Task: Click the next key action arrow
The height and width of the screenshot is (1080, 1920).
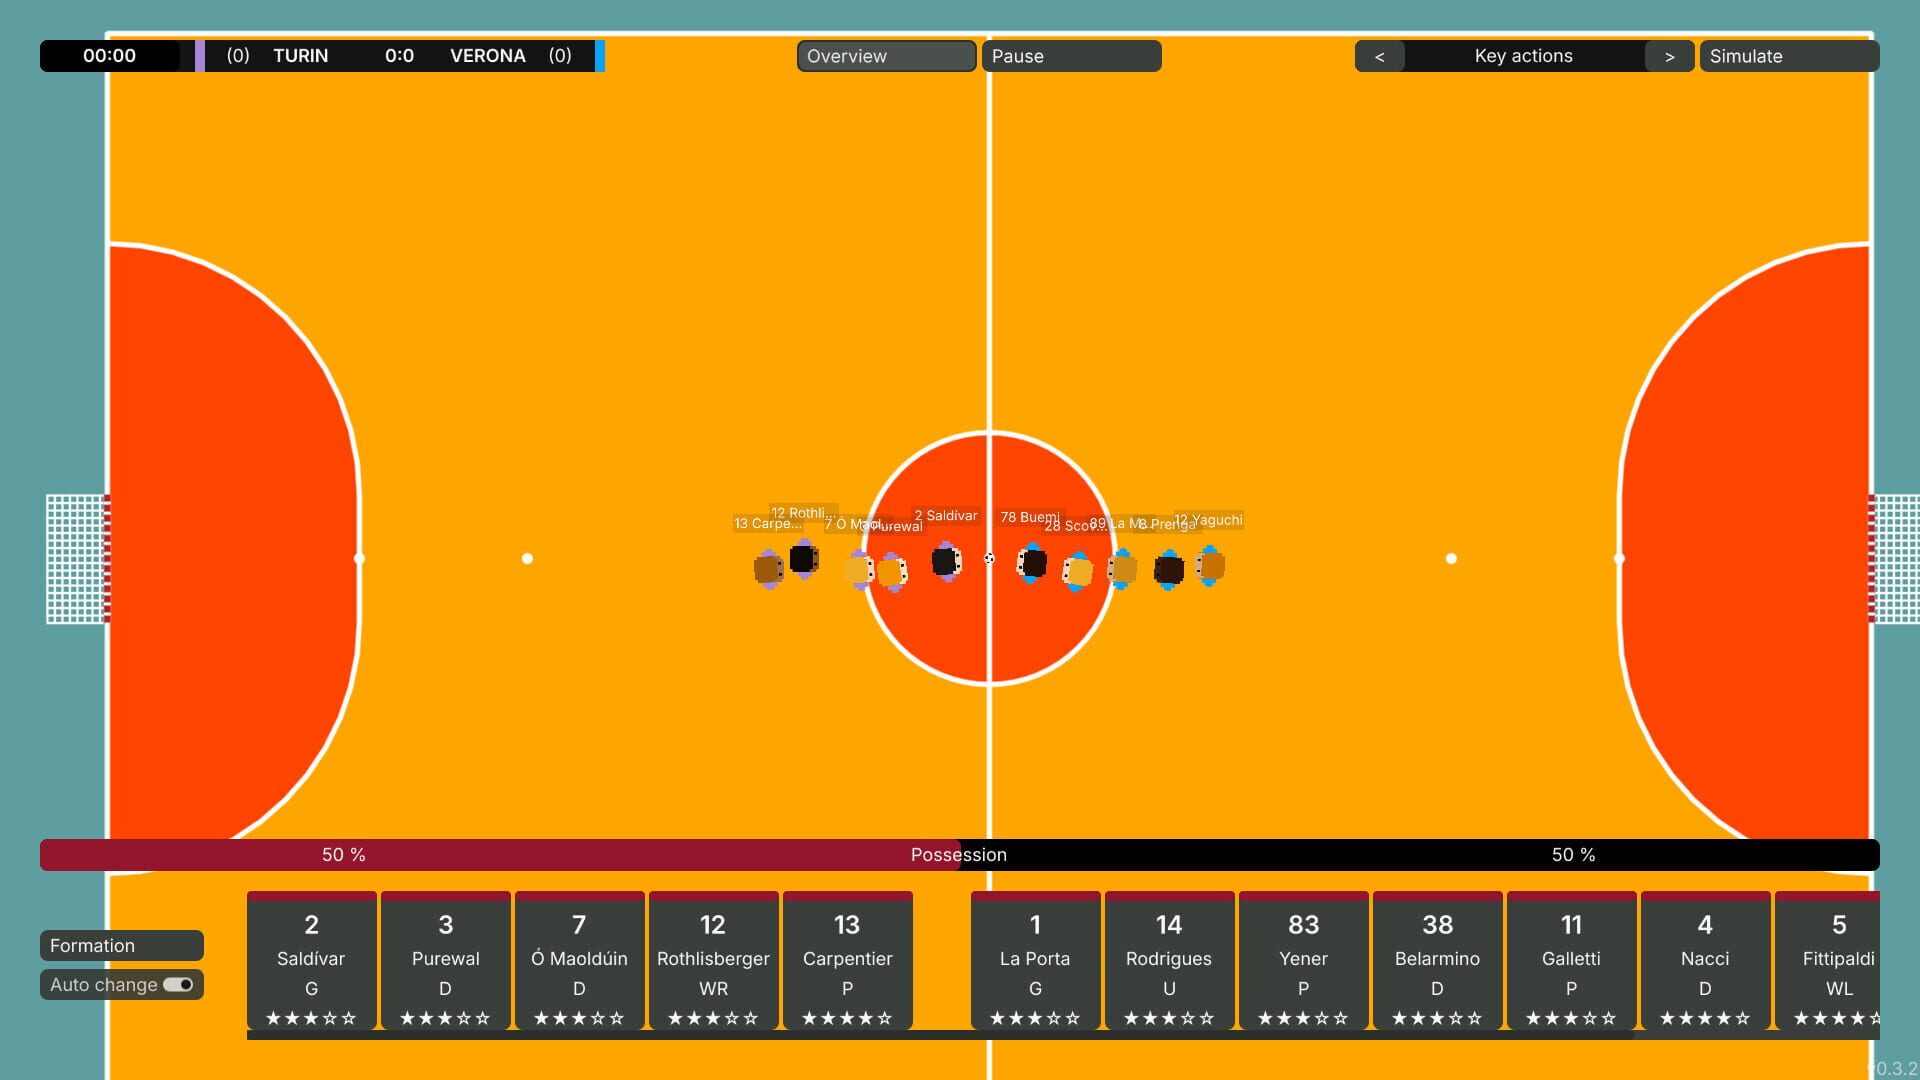Action: pos(1668,56)
